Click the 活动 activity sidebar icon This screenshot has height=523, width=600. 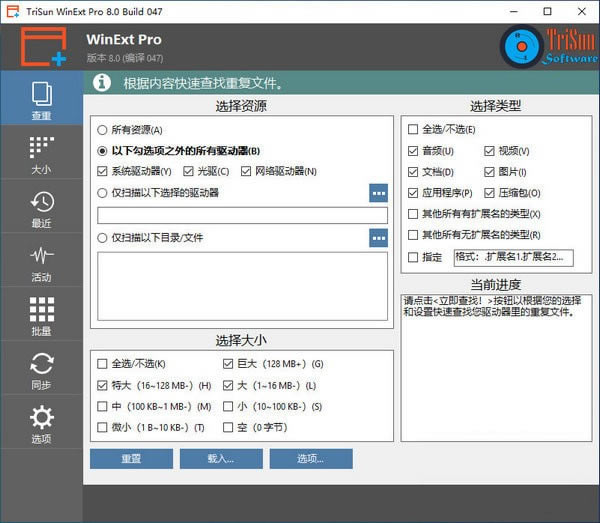[x=41, y=257]
